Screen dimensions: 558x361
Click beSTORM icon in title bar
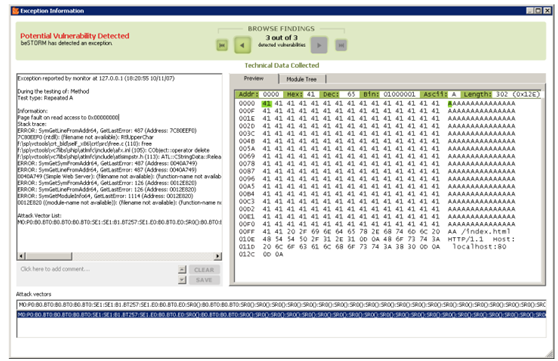[15, 11]
